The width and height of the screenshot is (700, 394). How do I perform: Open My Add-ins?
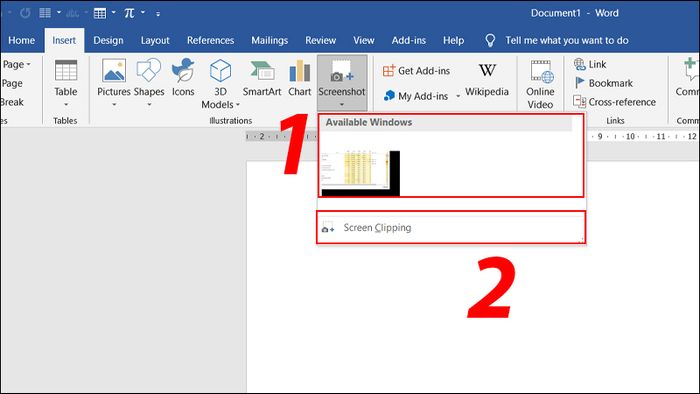pos(416,96)
